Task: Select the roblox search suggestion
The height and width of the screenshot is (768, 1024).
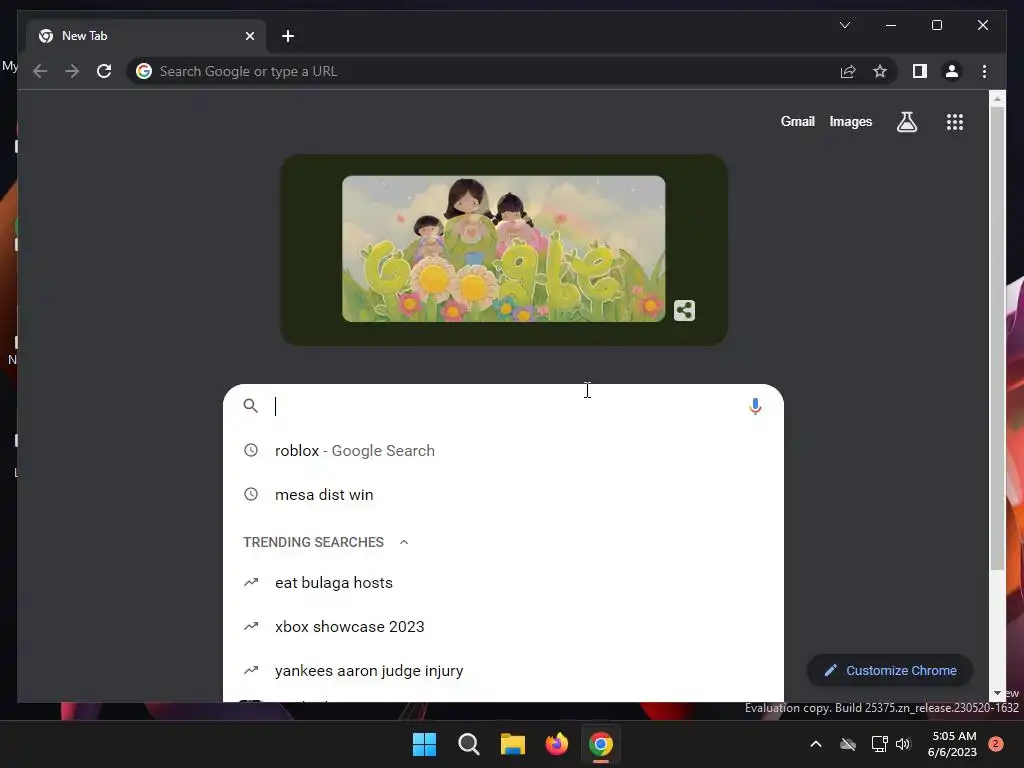Action: (503, 451)
